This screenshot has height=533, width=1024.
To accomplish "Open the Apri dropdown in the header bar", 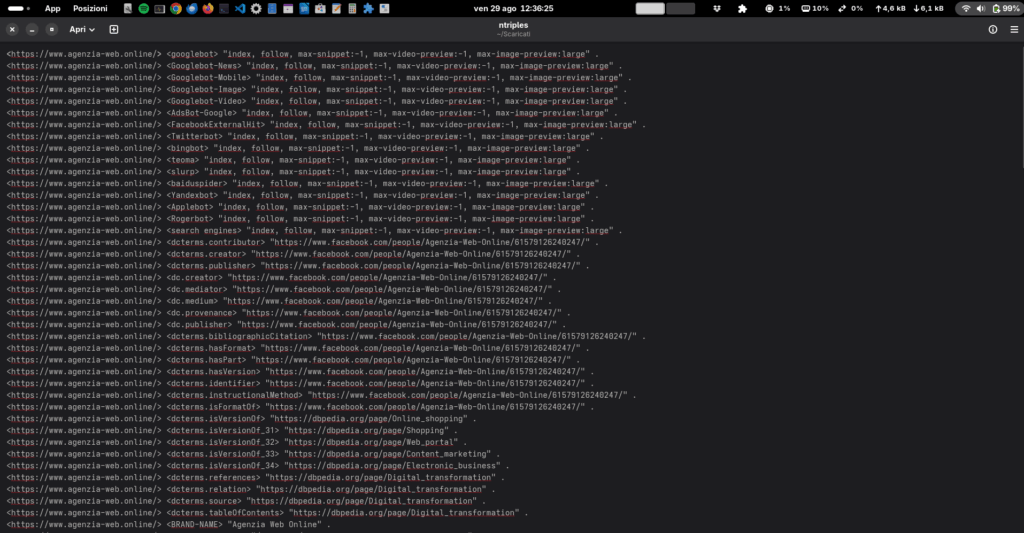I will coord(82,29).
